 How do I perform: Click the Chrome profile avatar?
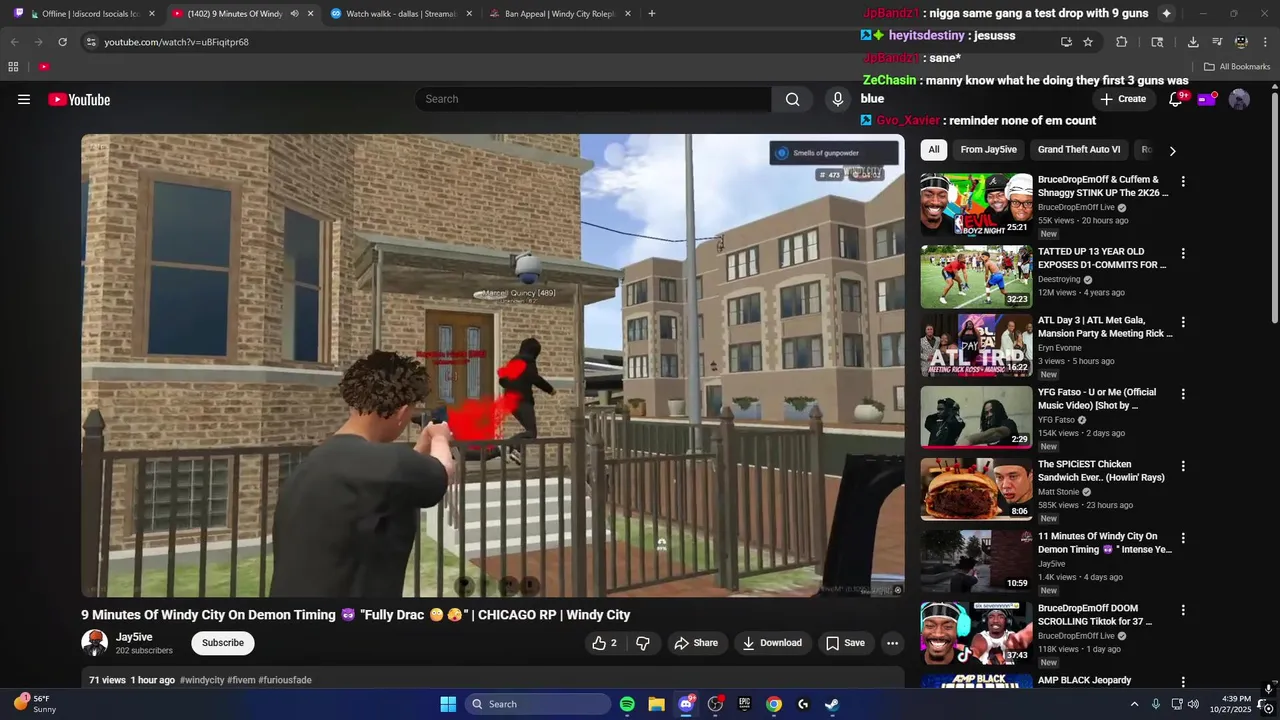[x=1241, y=42]
